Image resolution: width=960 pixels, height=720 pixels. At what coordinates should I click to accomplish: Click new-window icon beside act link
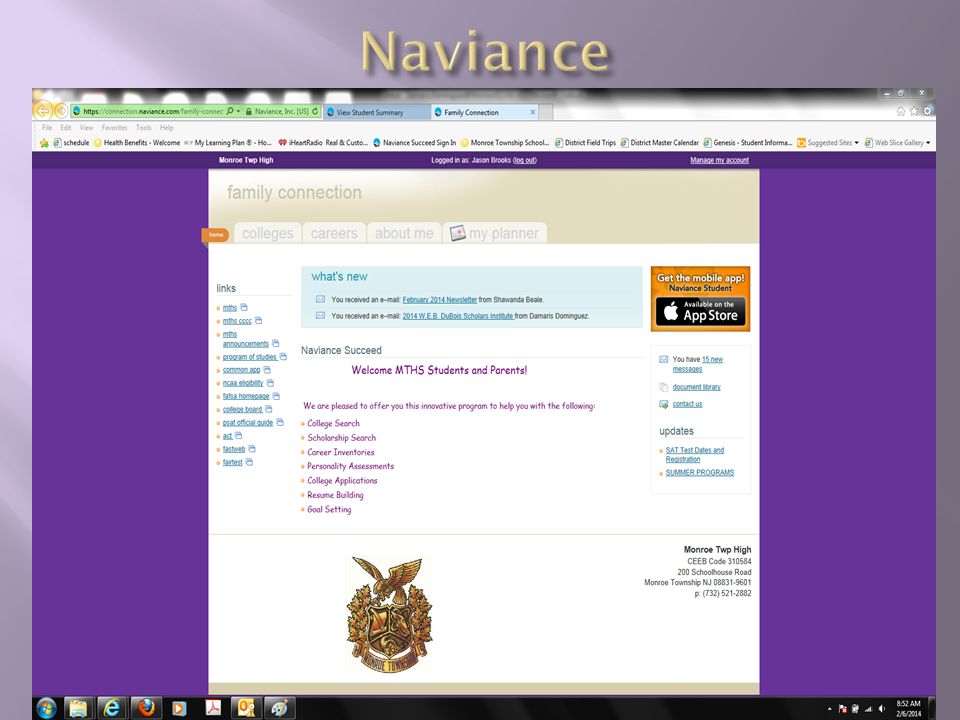(x=239, y=435)
